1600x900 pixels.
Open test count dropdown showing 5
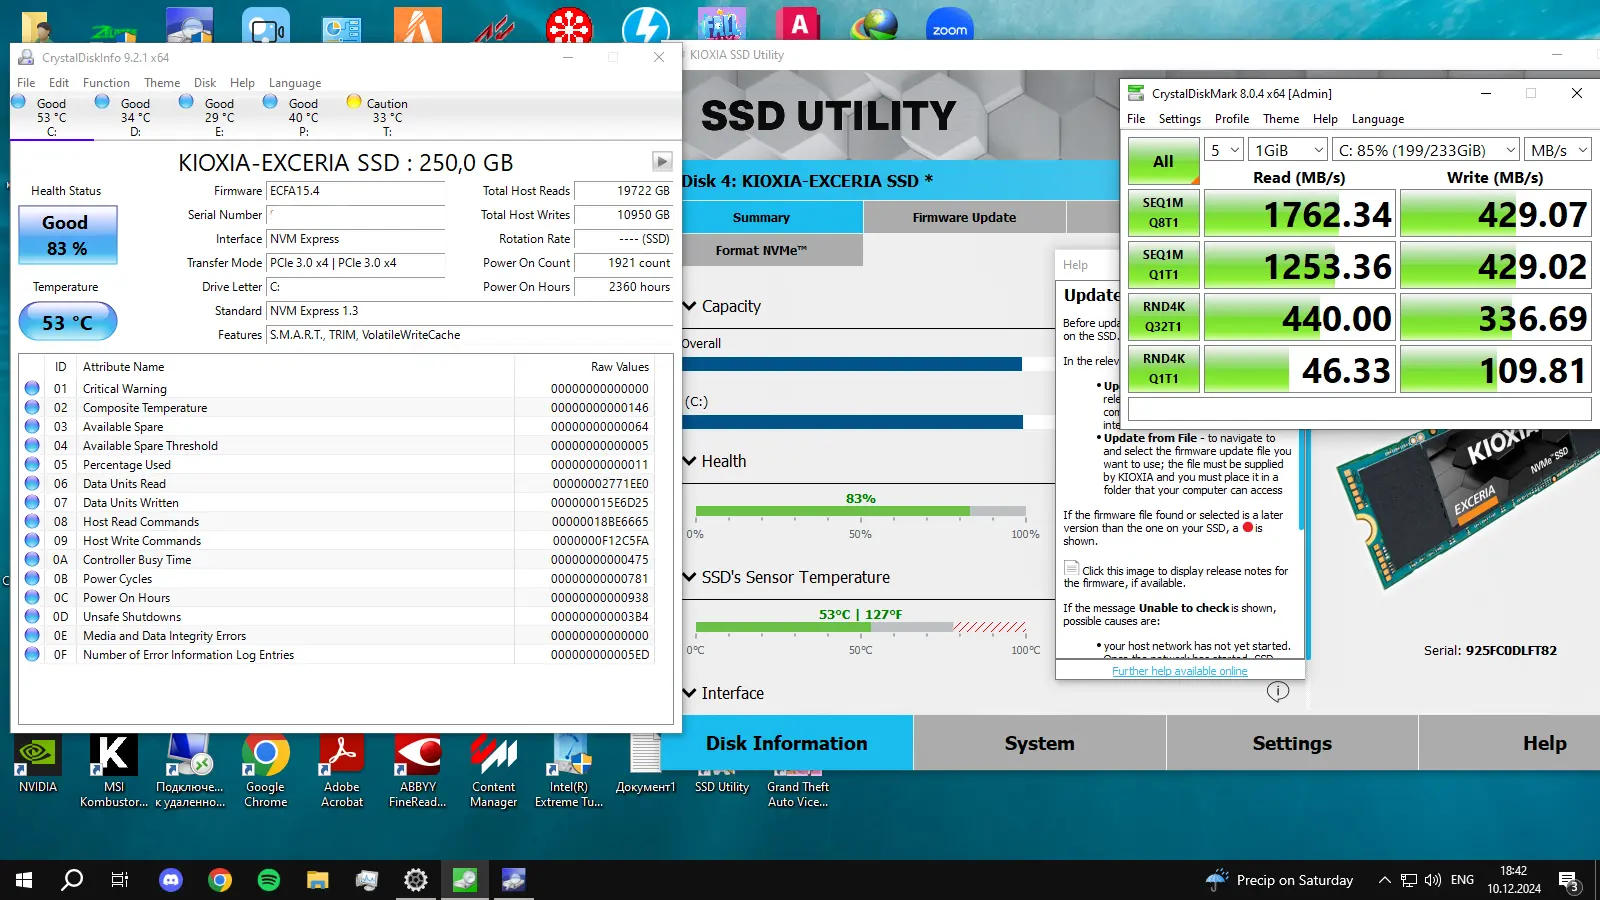pos(1224,150)
